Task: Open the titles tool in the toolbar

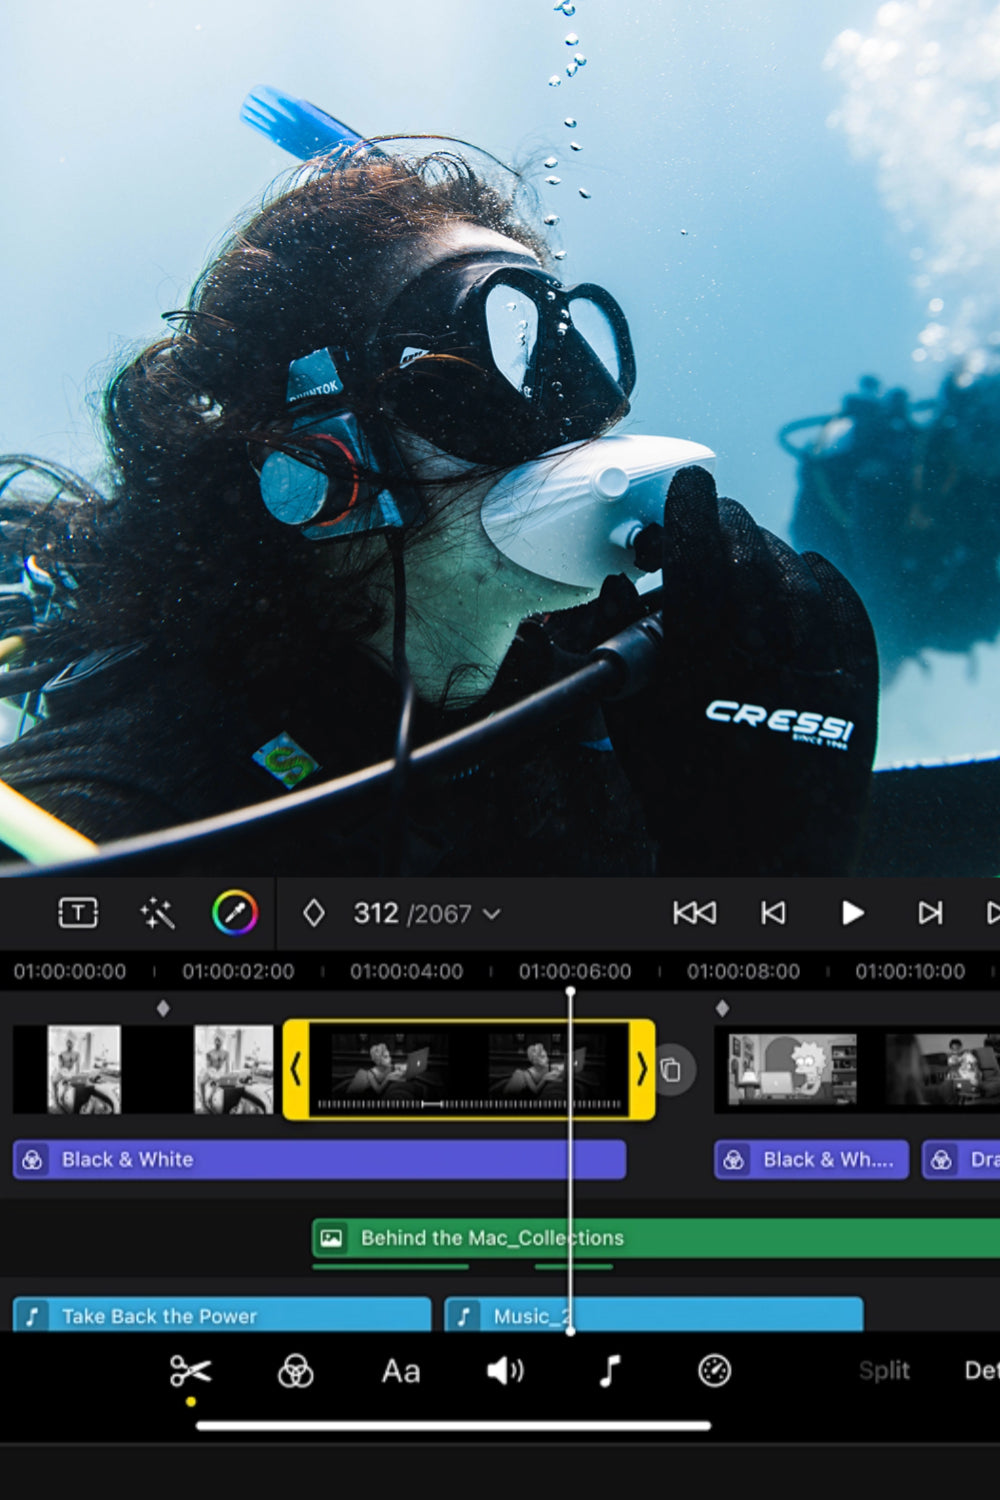Action: [x=78, y=913]
